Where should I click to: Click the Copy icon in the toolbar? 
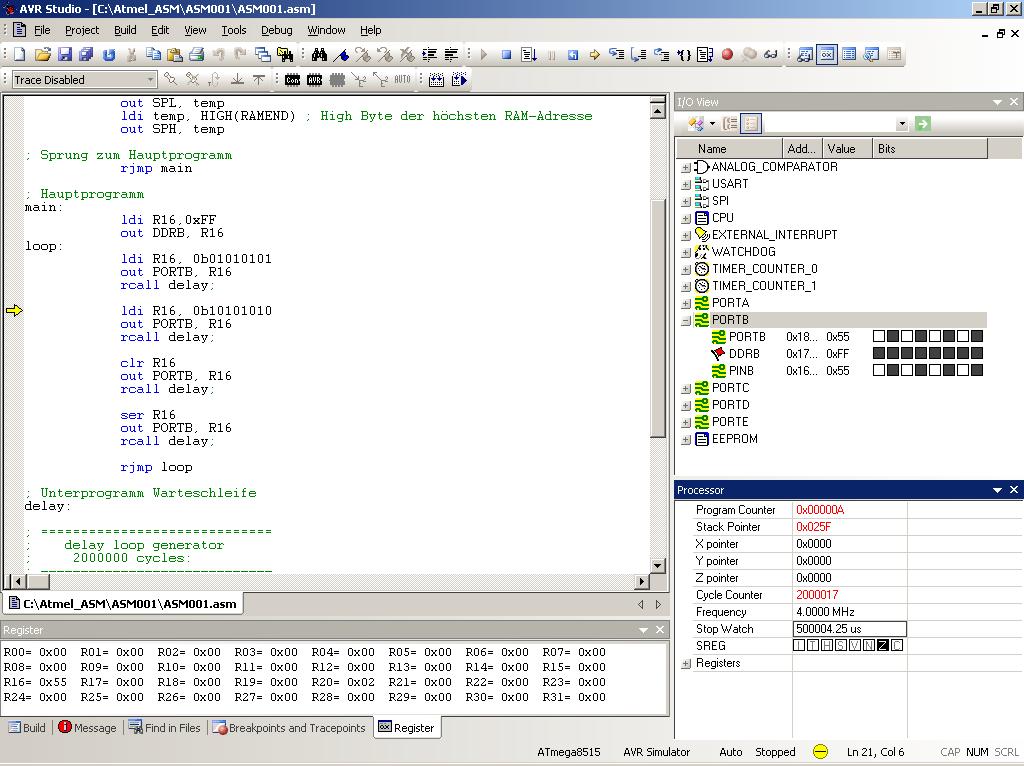[153, 54]
